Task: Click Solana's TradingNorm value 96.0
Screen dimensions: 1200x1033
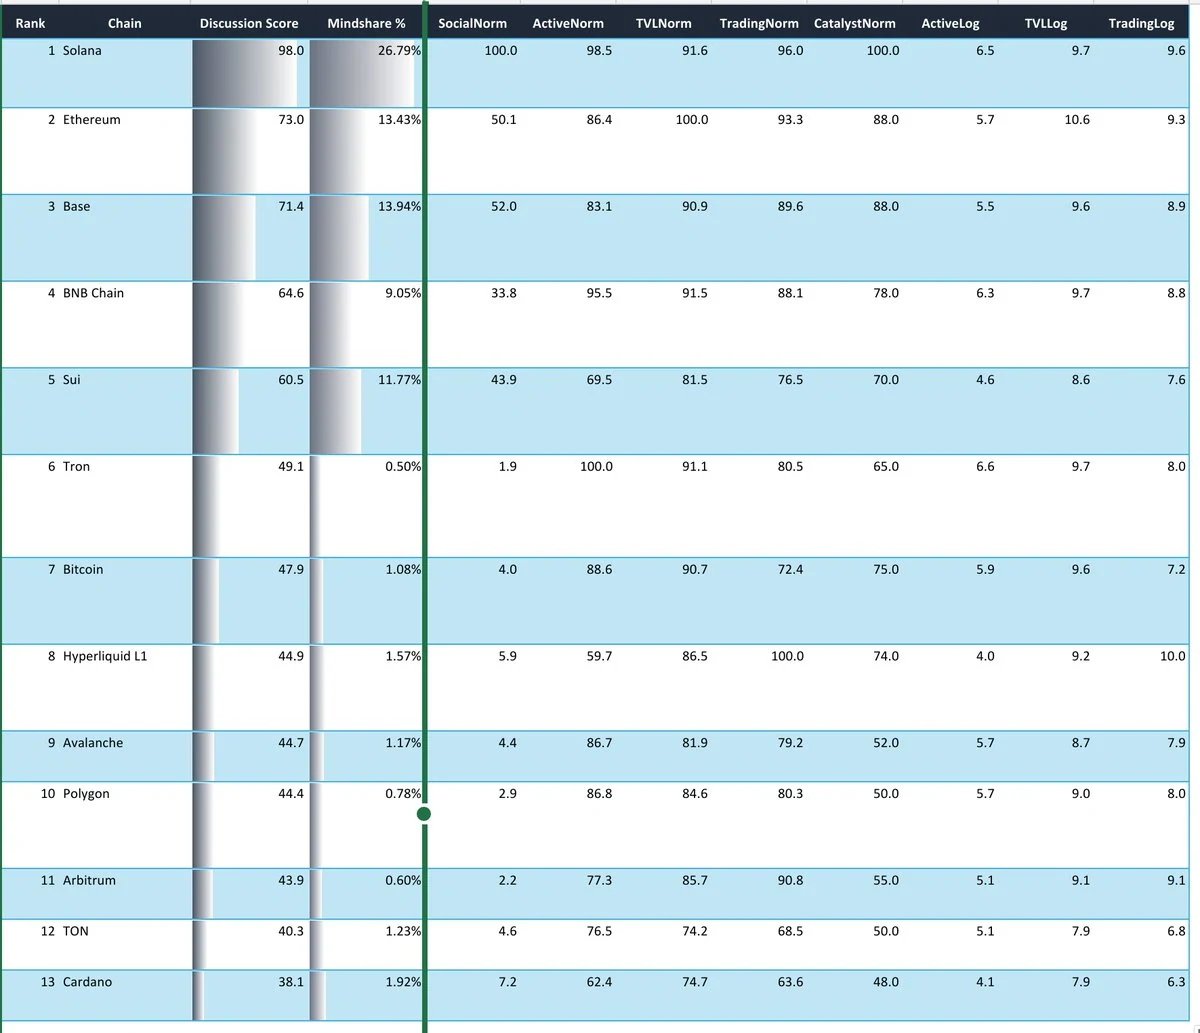Action: point(790,50)
